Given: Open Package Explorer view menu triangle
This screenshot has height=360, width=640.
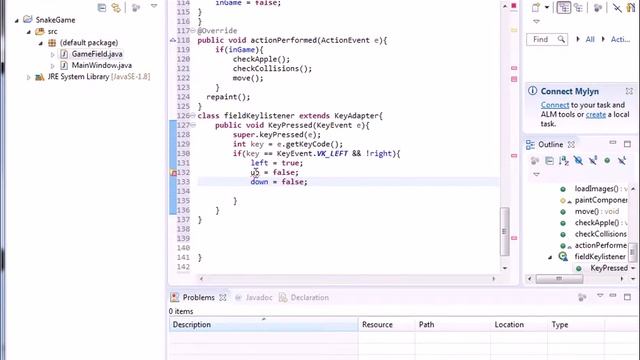Looking at the screenshot, I should point(154,6).
